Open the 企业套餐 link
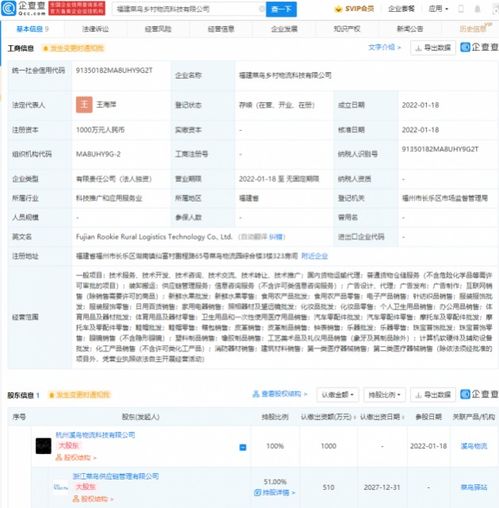Image resolution: width=499 pixels, height=508 pixels. click(401, 9)
